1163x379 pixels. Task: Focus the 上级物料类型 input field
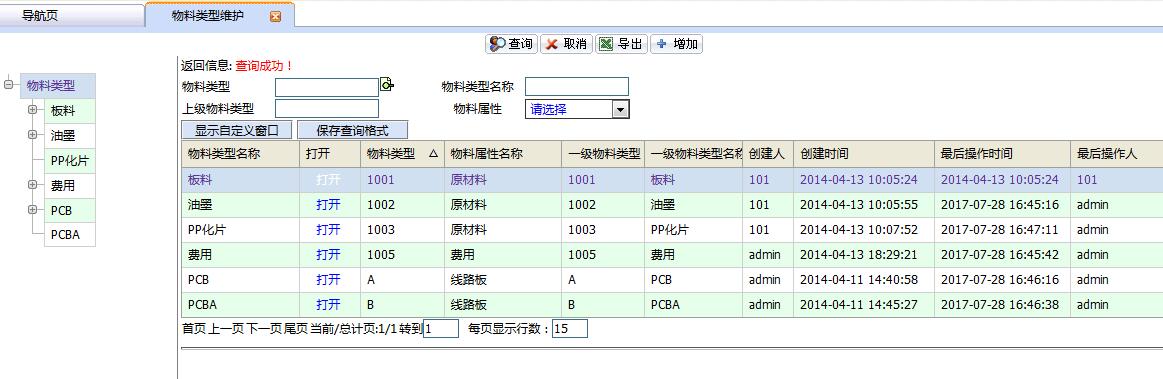(327, 109)
